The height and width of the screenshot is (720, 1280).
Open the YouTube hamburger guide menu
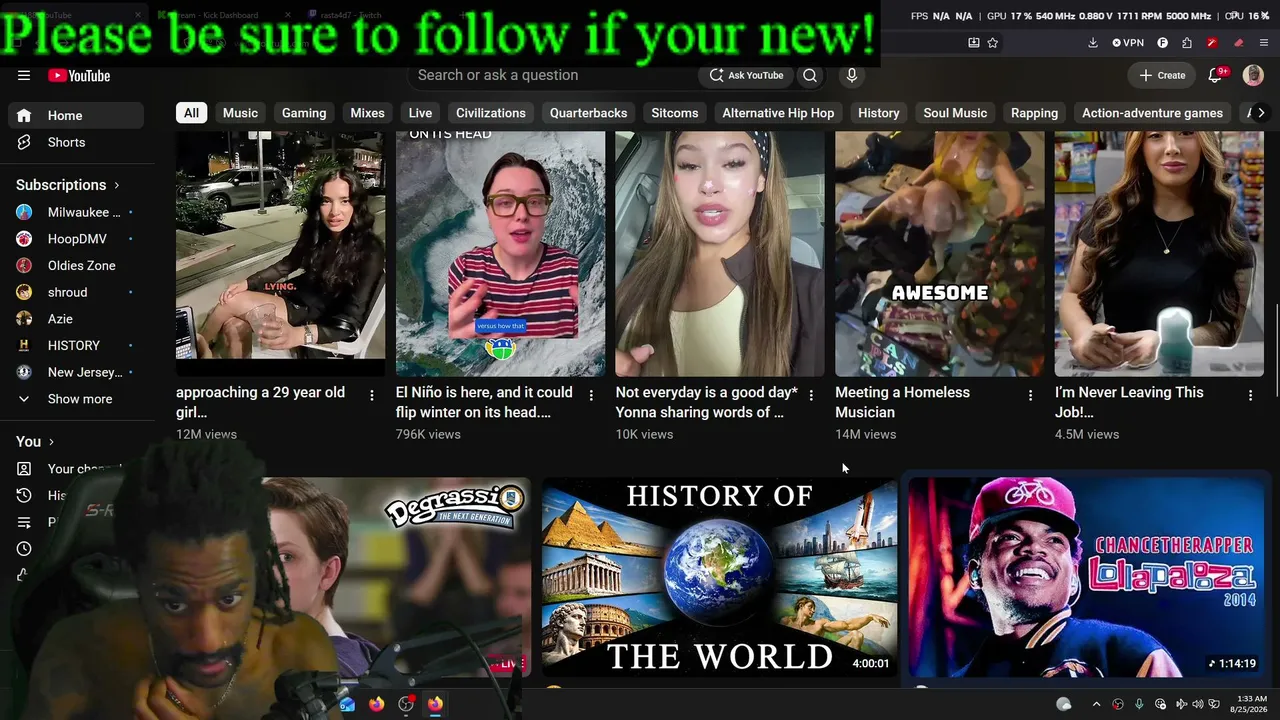(24, 75)
